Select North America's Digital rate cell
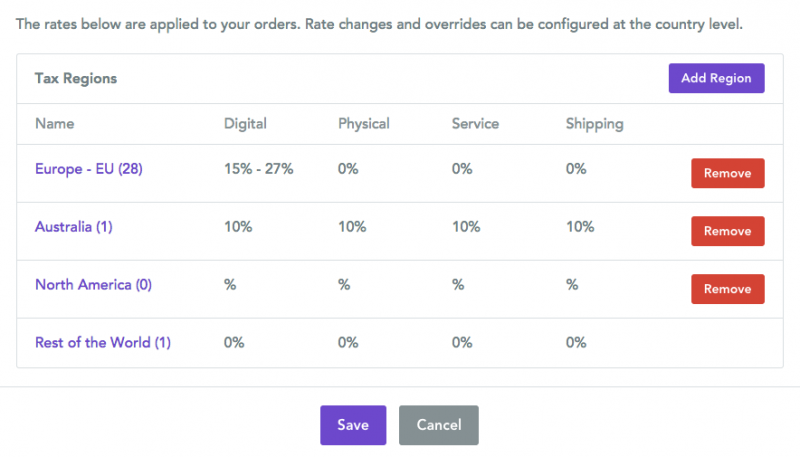This screenshot has width=800, height=457. [230, 285]
